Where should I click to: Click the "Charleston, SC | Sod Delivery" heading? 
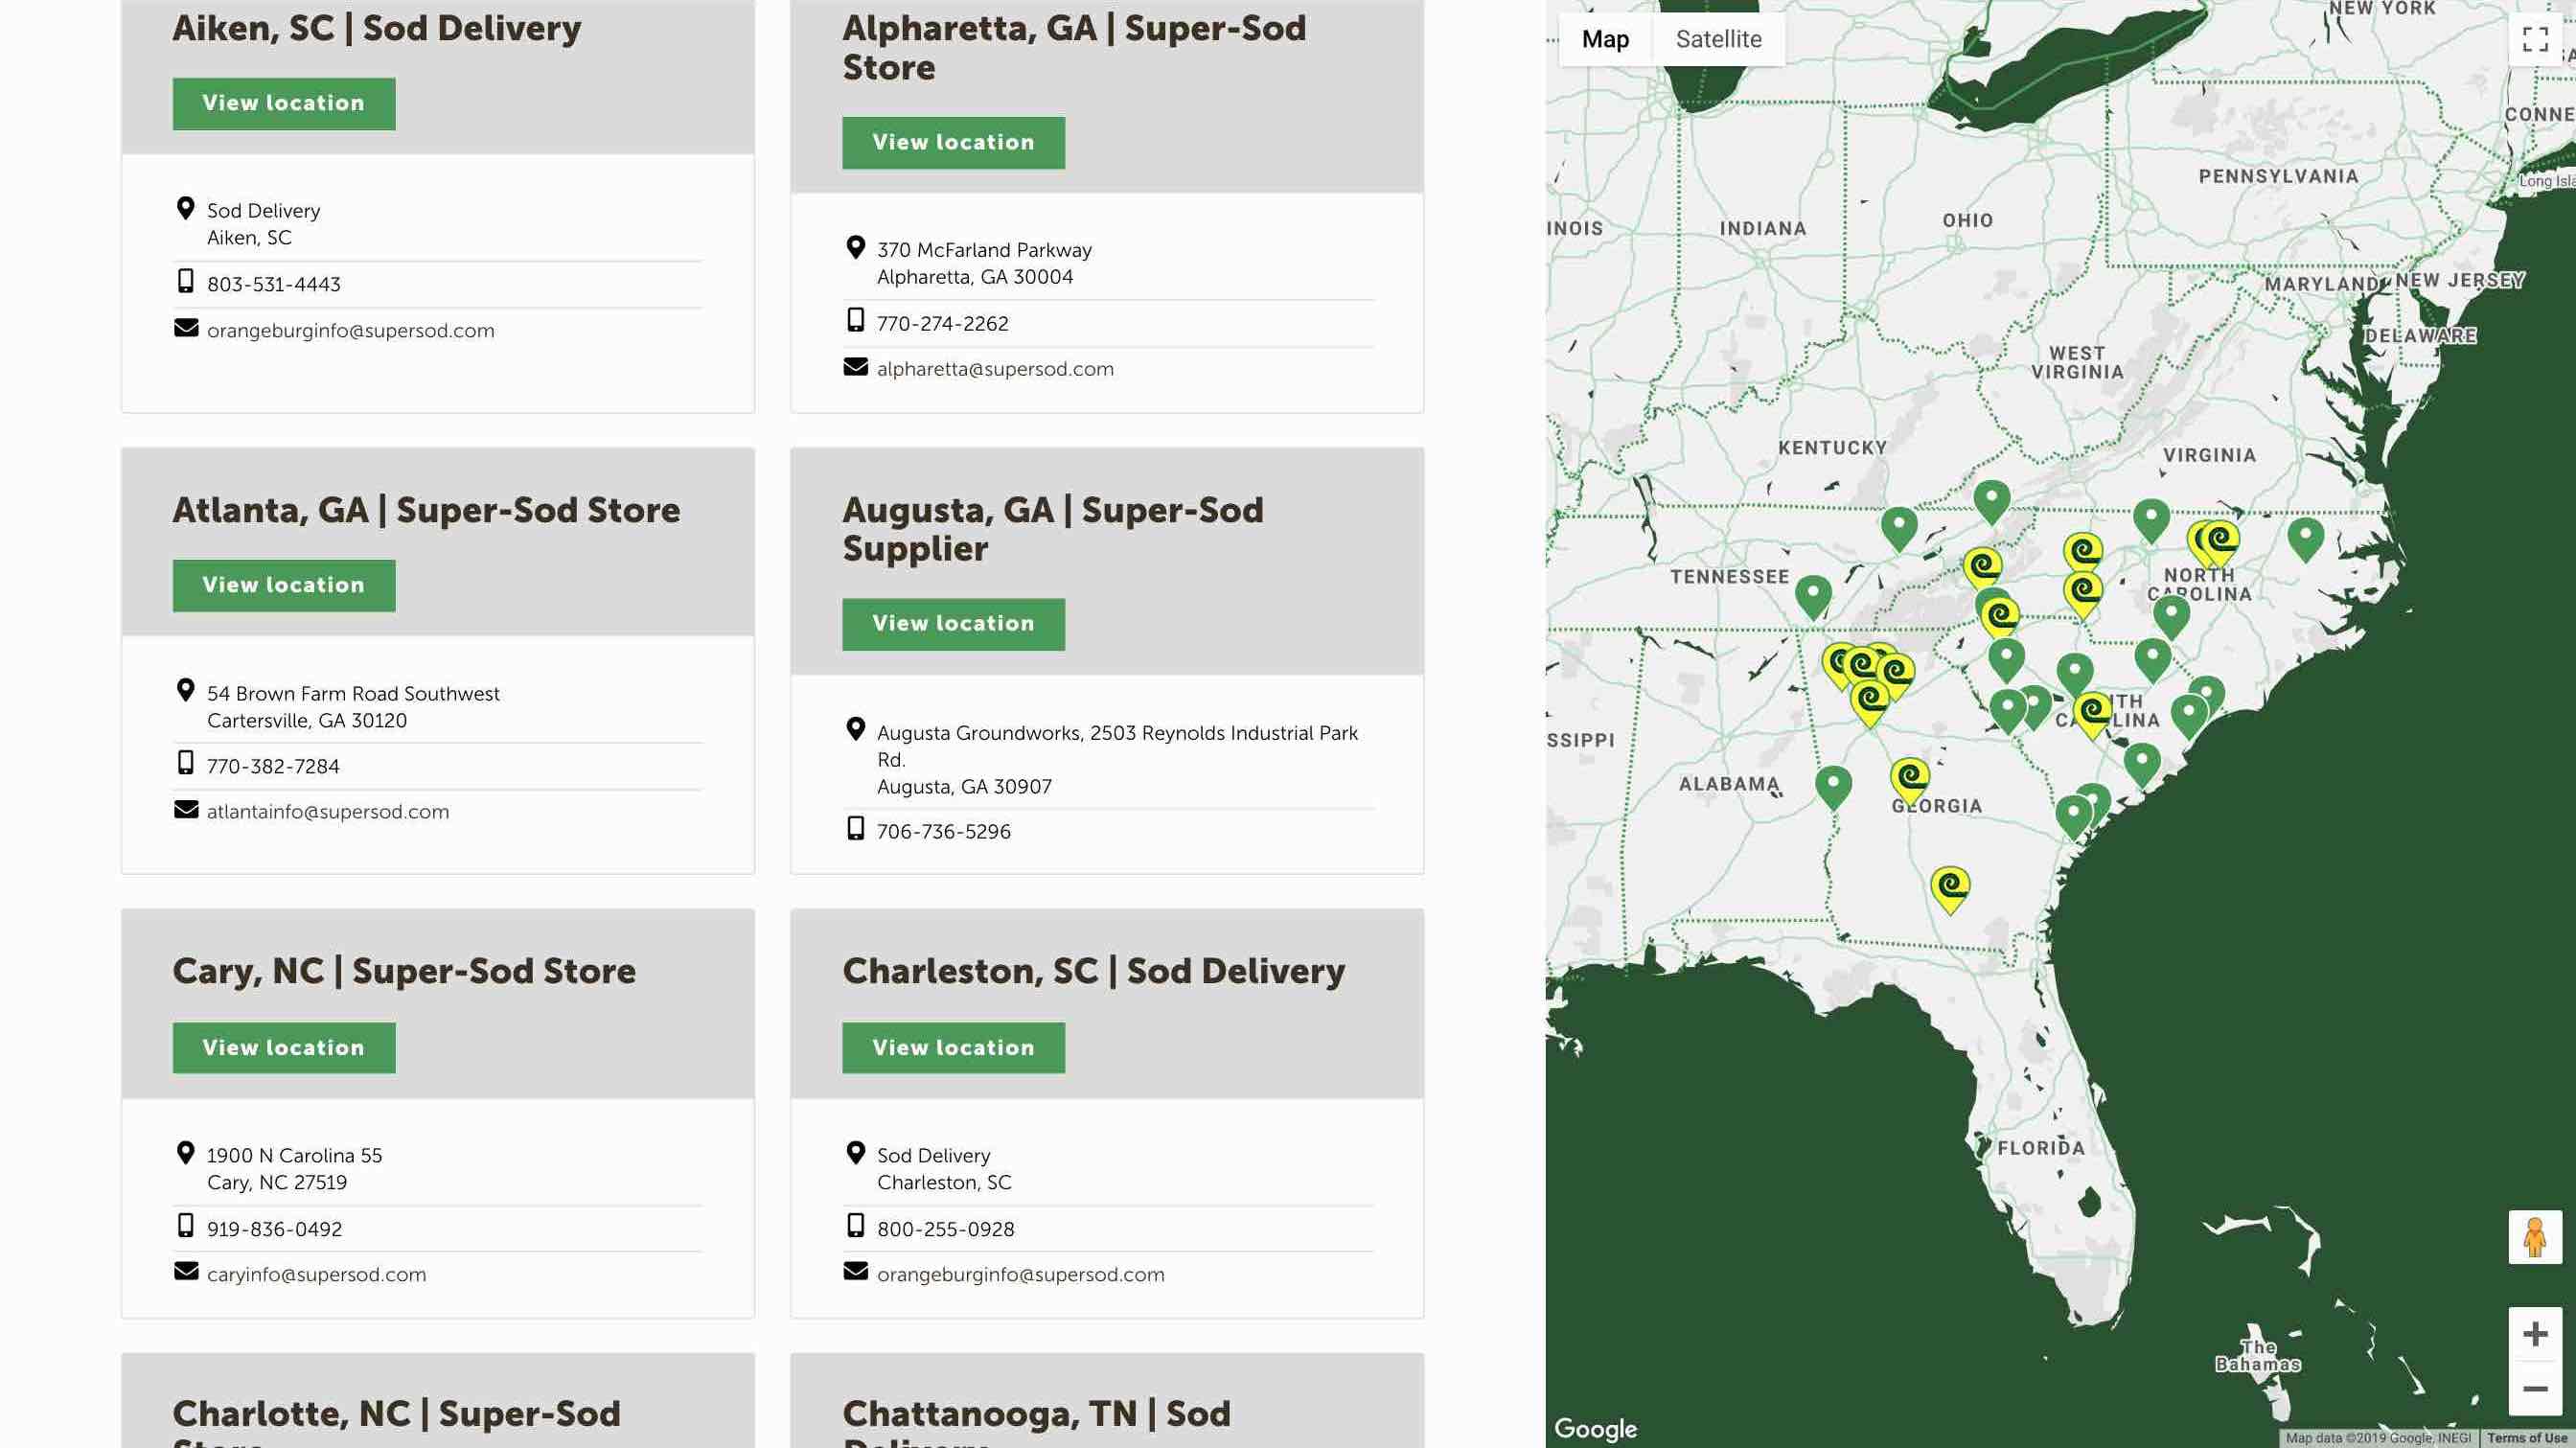pyautogui.click(x=1093, y=971)
